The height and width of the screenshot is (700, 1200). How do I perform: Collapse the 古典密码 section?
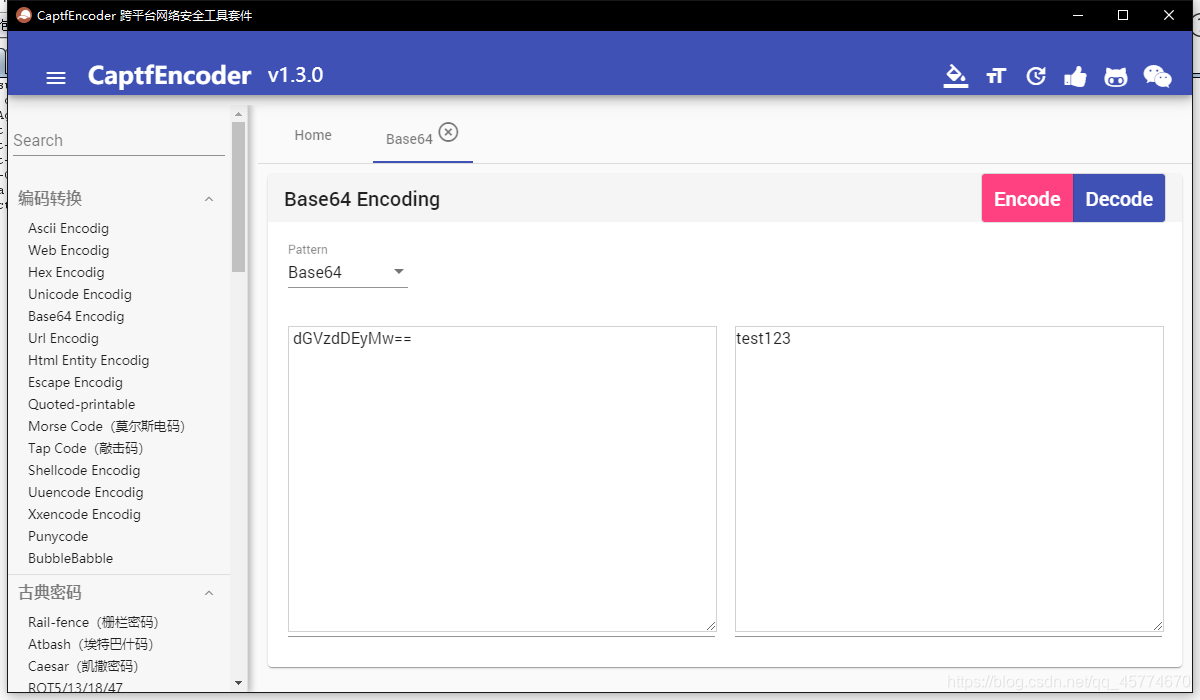click(209, 593)
